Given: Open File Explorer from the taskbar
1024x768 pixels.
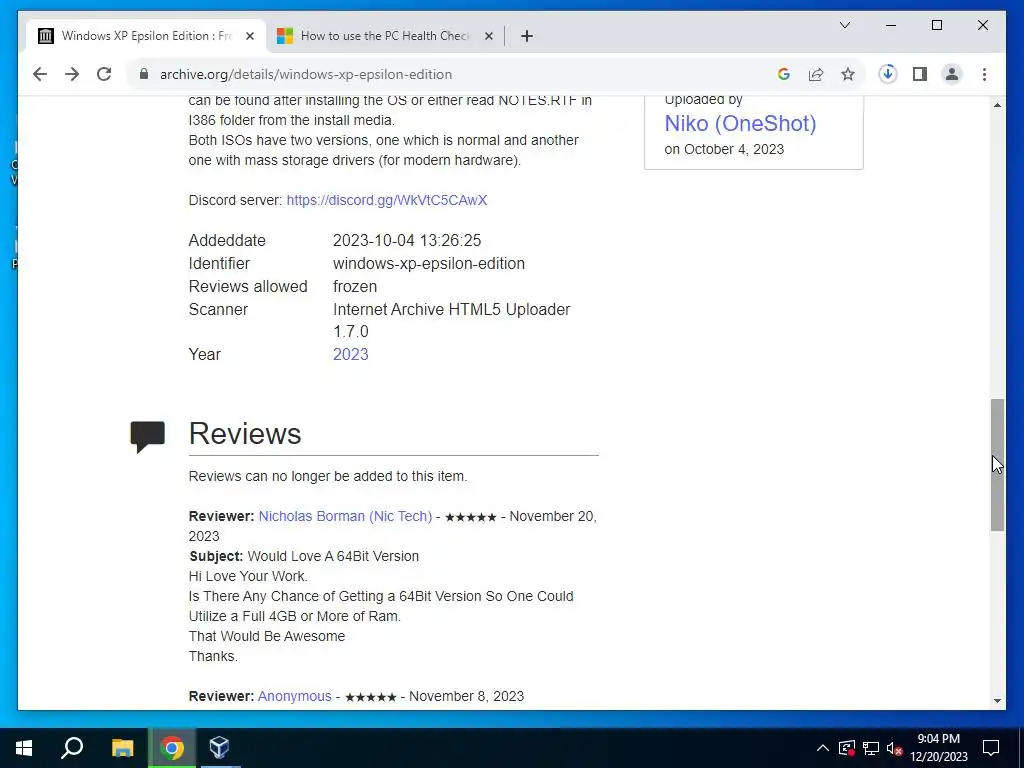Looking at the screenshot, I should pos(122,748).
